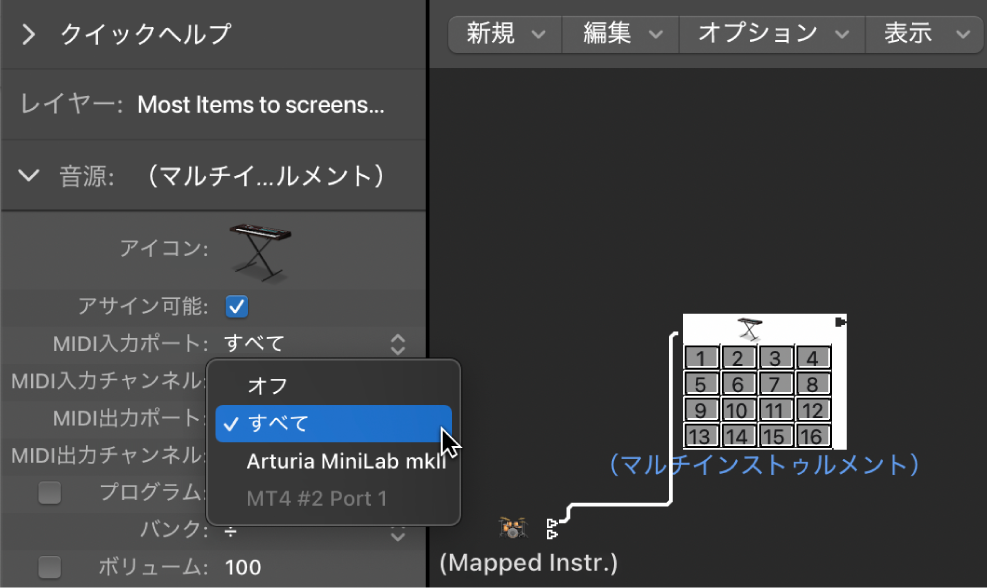
Task: Enable channel 10 on the multi-instrument
Action: (738, 410)
